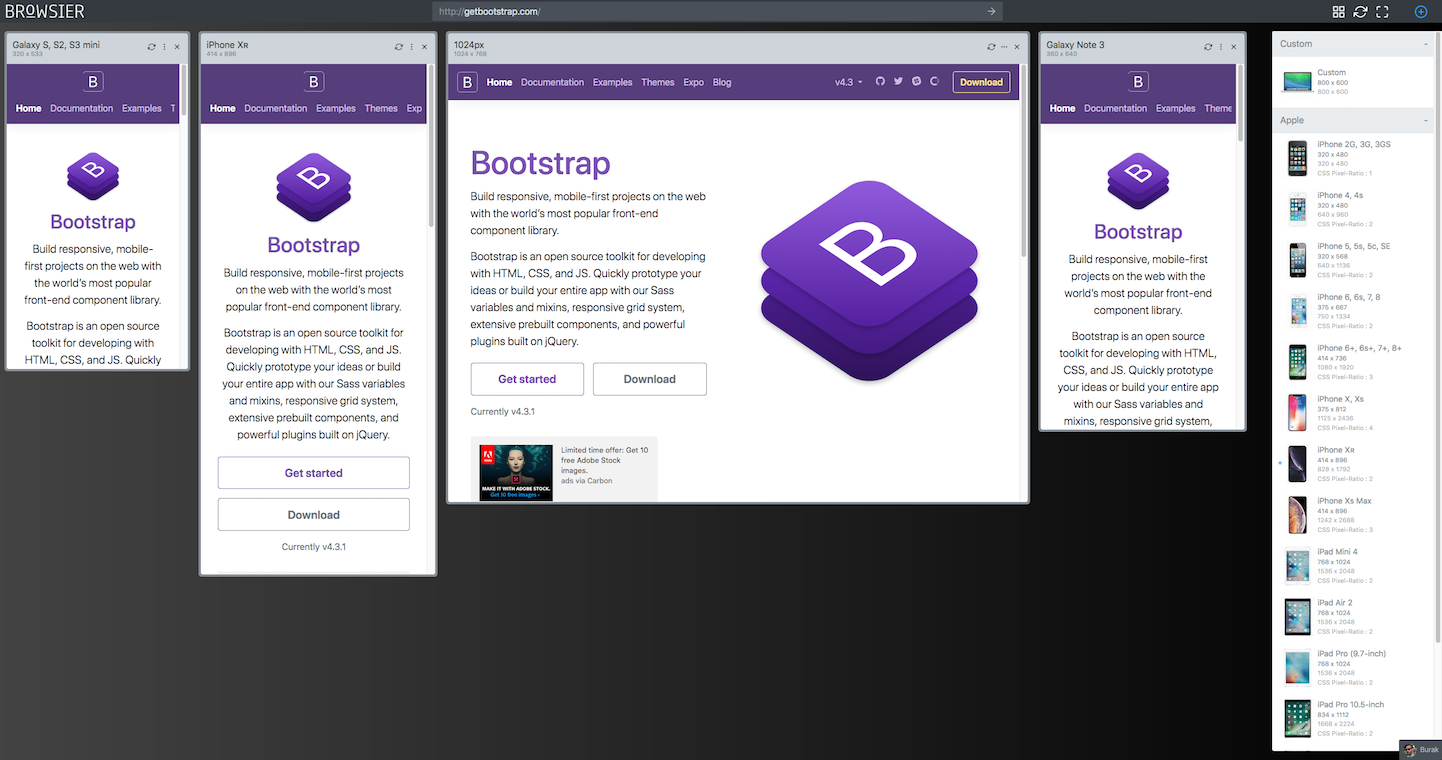Image resolution: width=1442 pixels, height=760 pixels.
Task: Click Bootstrap B logo in Galaxy Note 3 navbar
Action: pos(1138,82)
